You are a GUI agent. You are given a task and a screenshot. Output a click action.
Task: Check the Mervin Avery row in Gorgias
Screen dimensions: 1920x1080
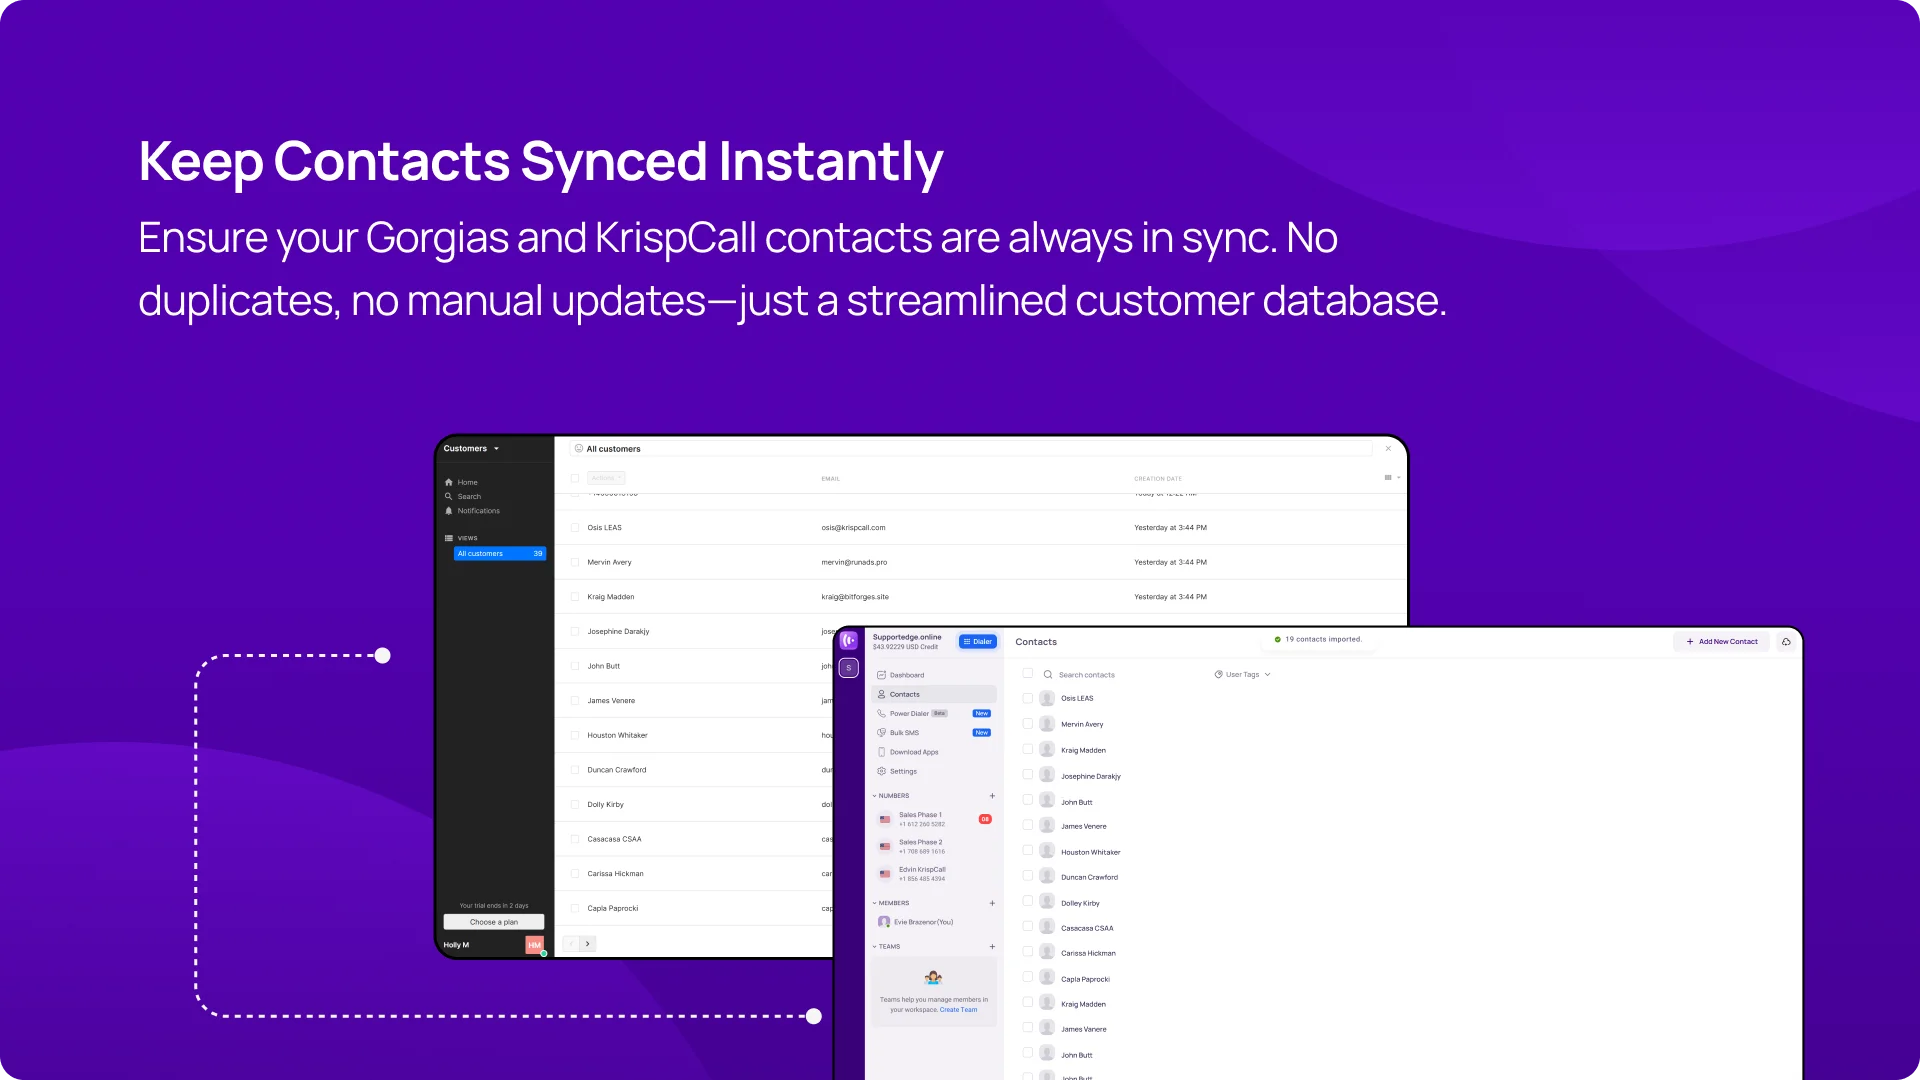[x=575, y=562]
